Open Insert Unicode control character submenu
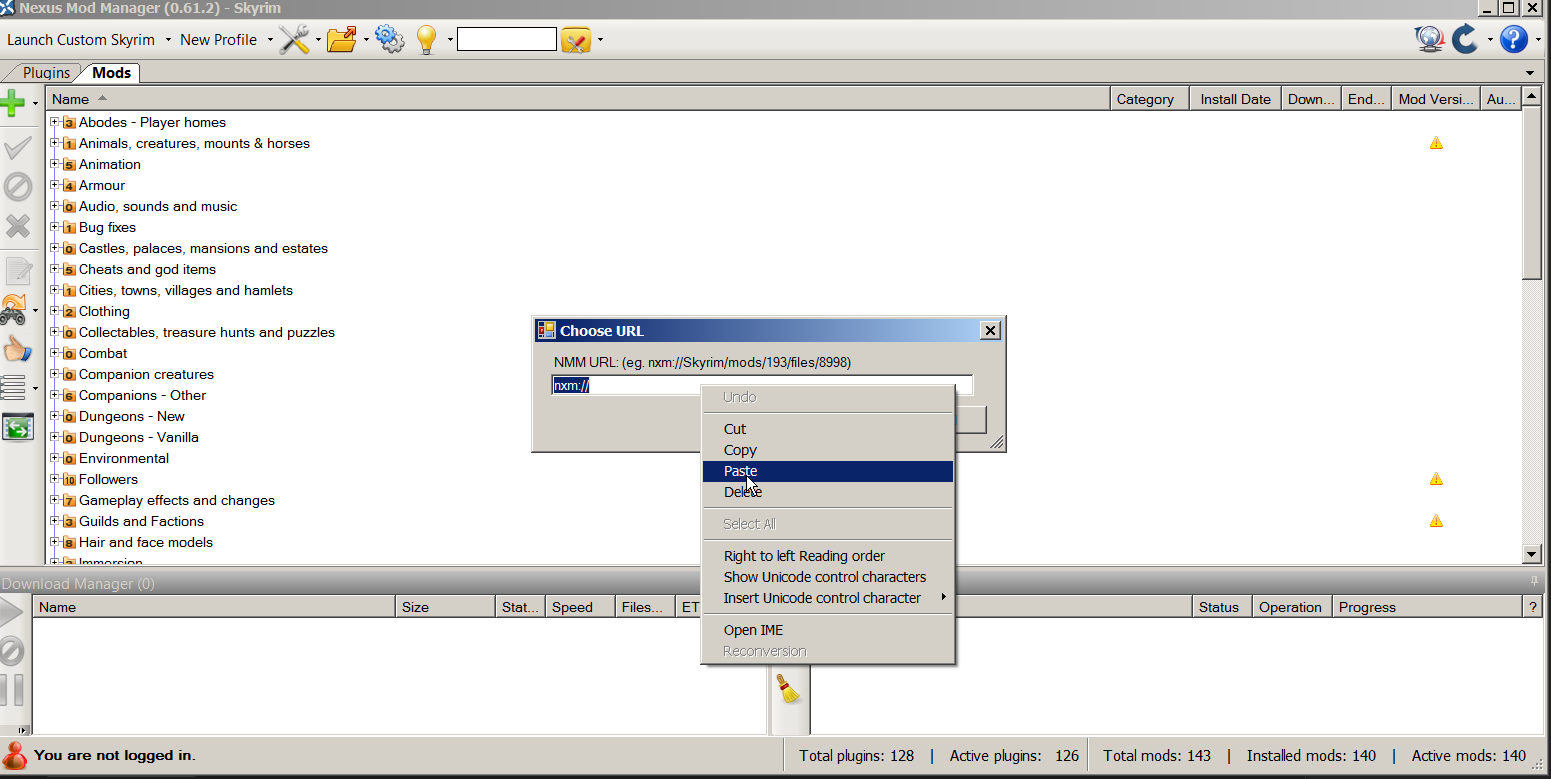Image resolution: width=1551 pixels, height=779 pixels. [828, 598]
